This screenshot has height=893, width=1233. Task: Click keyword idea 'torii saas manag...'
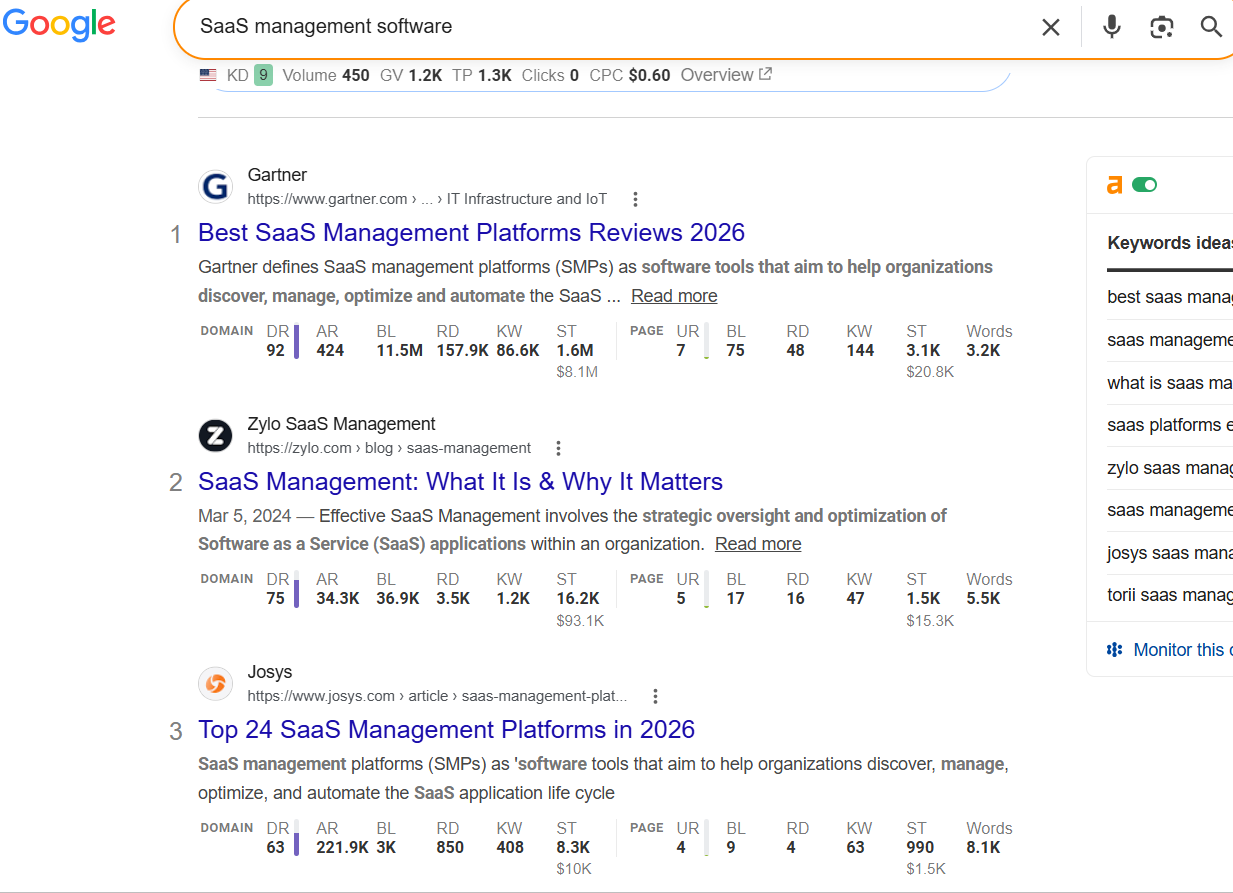point(1170,596)
